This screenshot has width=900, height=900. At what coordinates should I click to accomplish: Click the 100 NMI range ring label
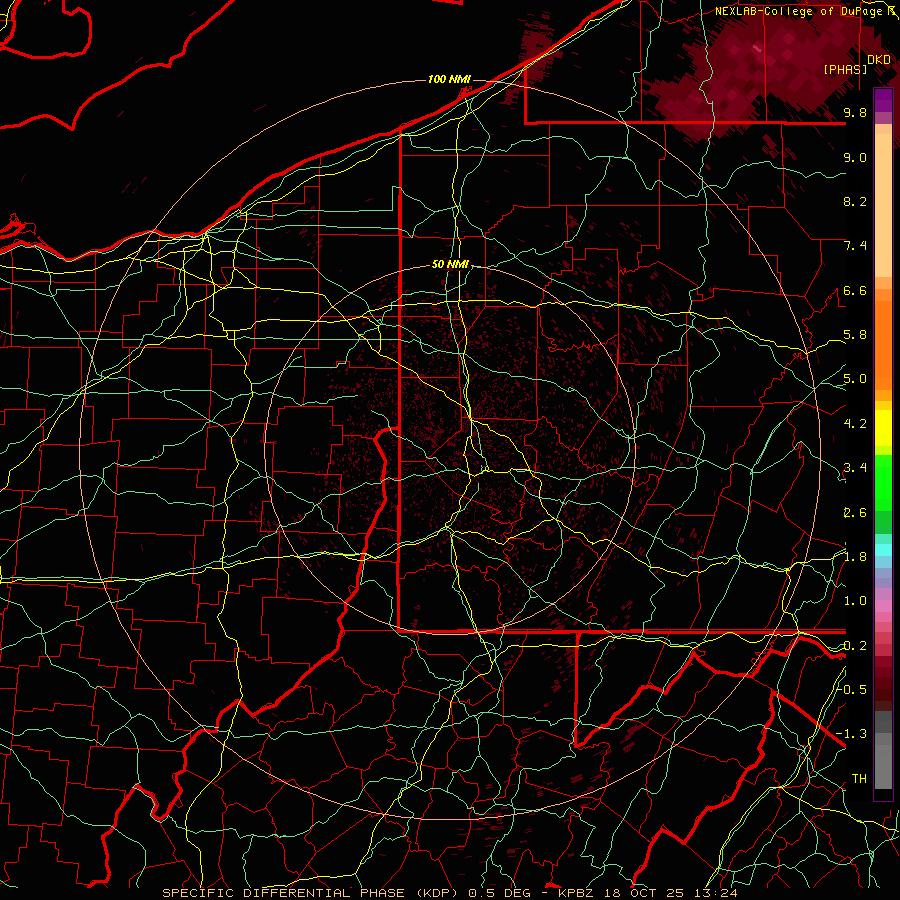tap(449, 79)
